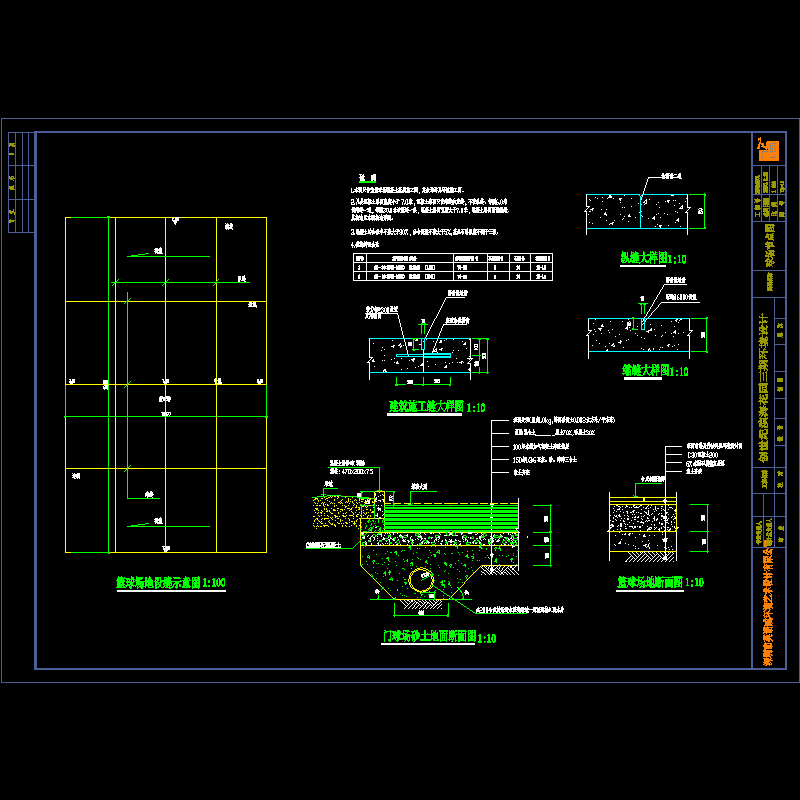Select the yellow drain pipe circle in section
This screenshot has height=800, width=800.
421,580
